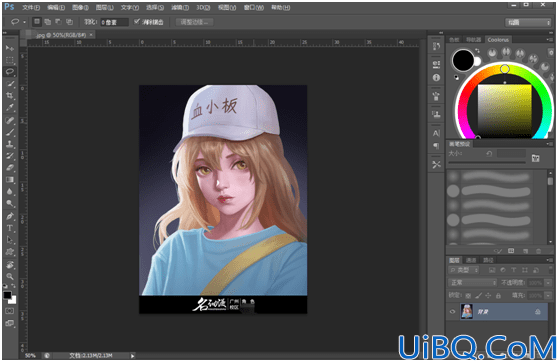The width and height of the screenshot is (558, 362).
Task: Swap foreground and background colors in Coolorus
Action: click(x=477, y=51)
